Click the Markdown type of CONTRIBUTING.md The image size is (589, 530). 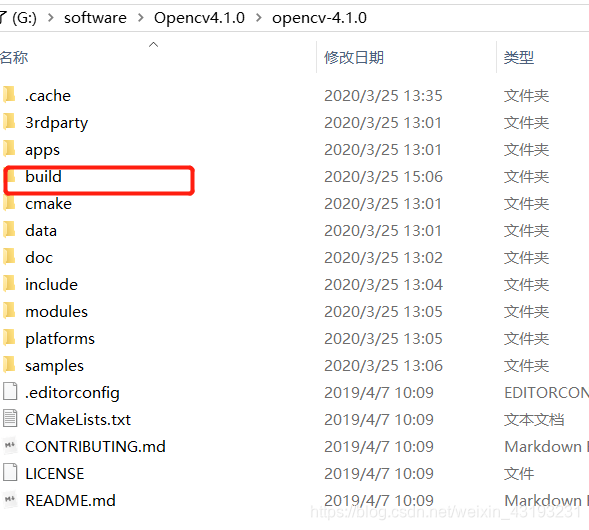(x=547, y=447)
